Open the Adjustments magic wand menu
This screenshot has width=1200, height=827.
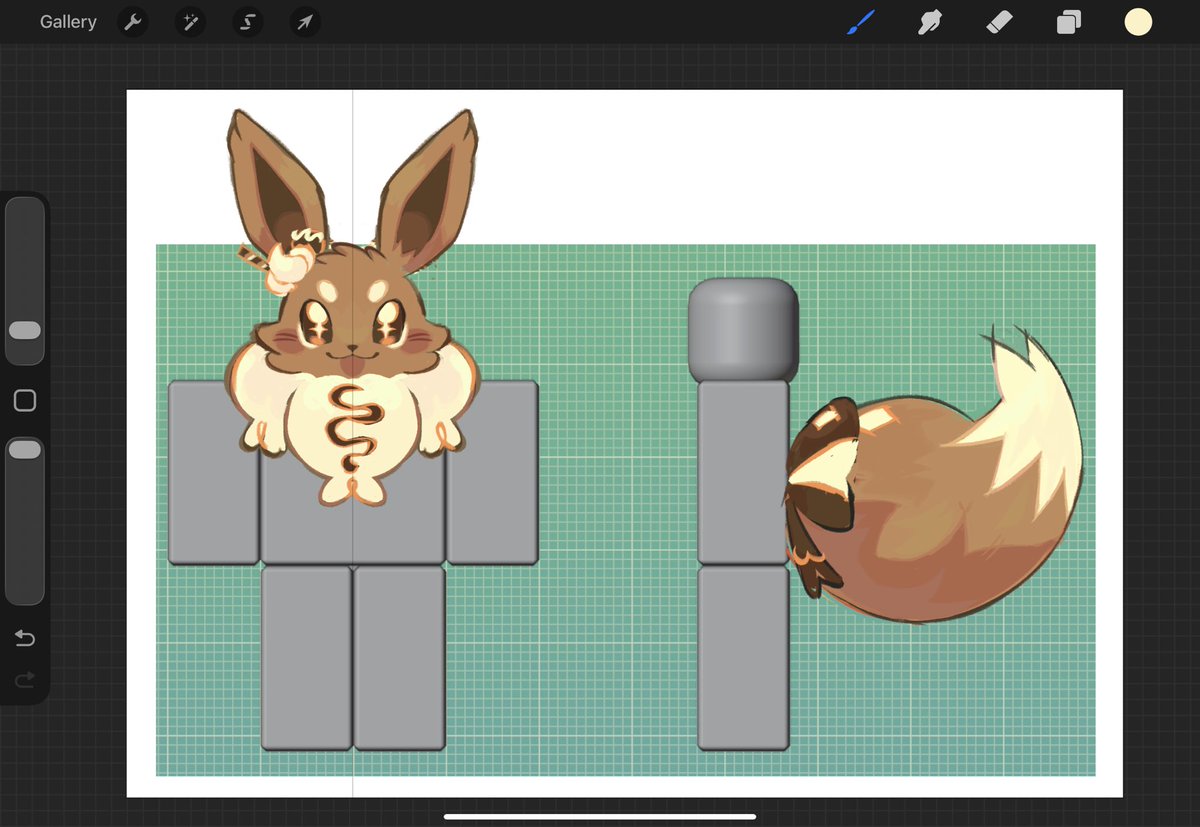coord(190,22)
